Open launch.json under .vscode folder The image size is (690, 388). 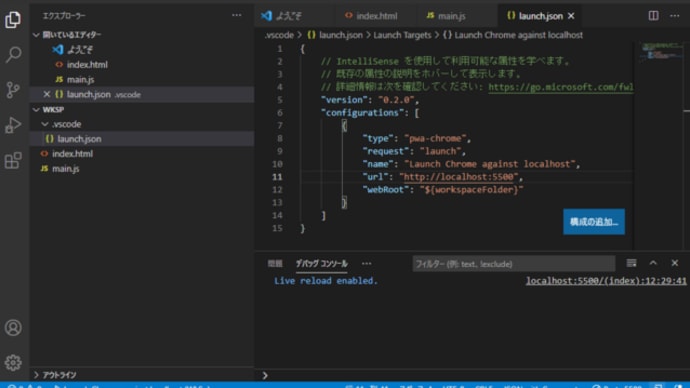coord(141,139)
